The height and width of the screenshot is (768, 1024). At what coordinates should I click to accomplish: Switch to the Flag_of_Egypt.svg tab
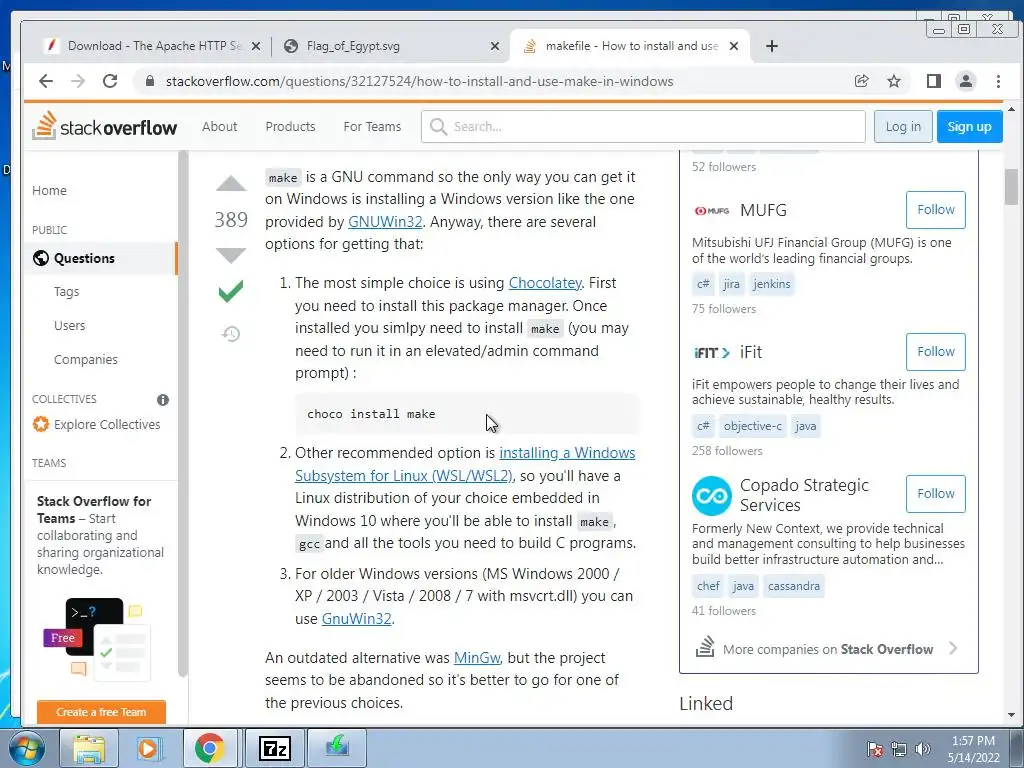(x=392, y=46)
